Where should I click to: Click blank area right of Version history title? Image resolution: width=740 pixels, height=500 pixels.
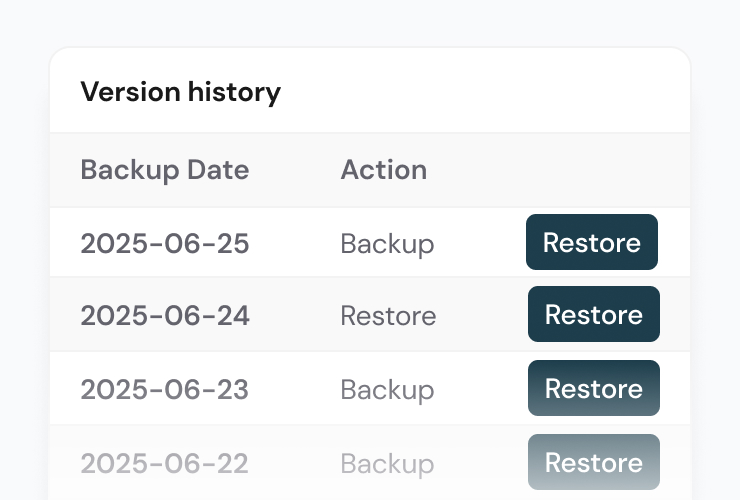(480, 92)
